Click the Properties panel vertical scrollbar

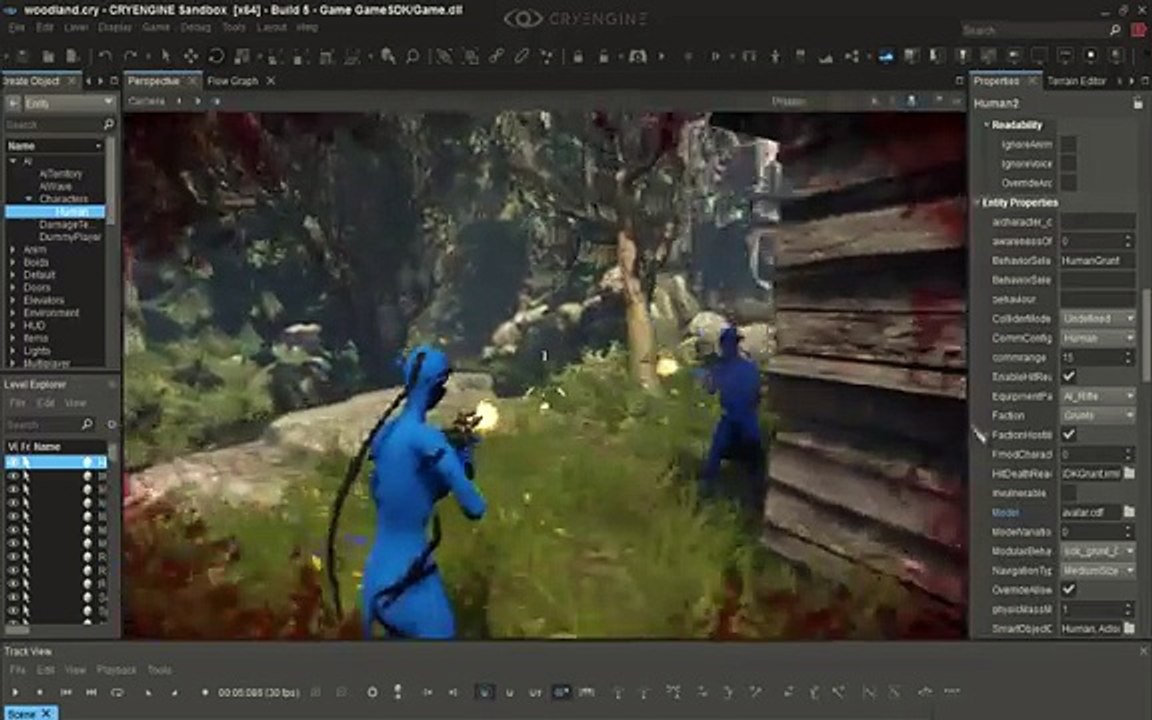(x=1146, y=335)
